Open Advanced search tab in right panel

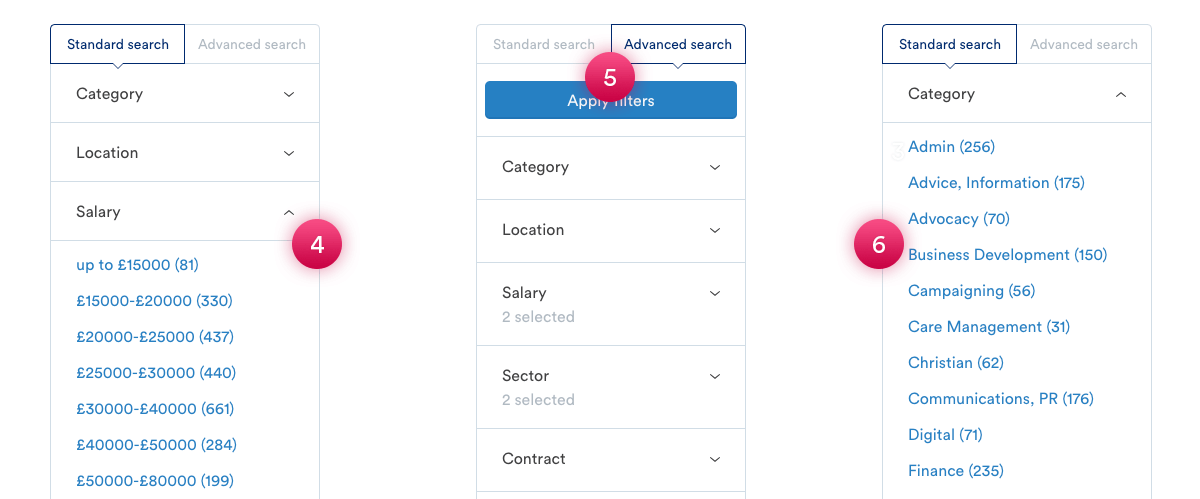[1084, 44]
